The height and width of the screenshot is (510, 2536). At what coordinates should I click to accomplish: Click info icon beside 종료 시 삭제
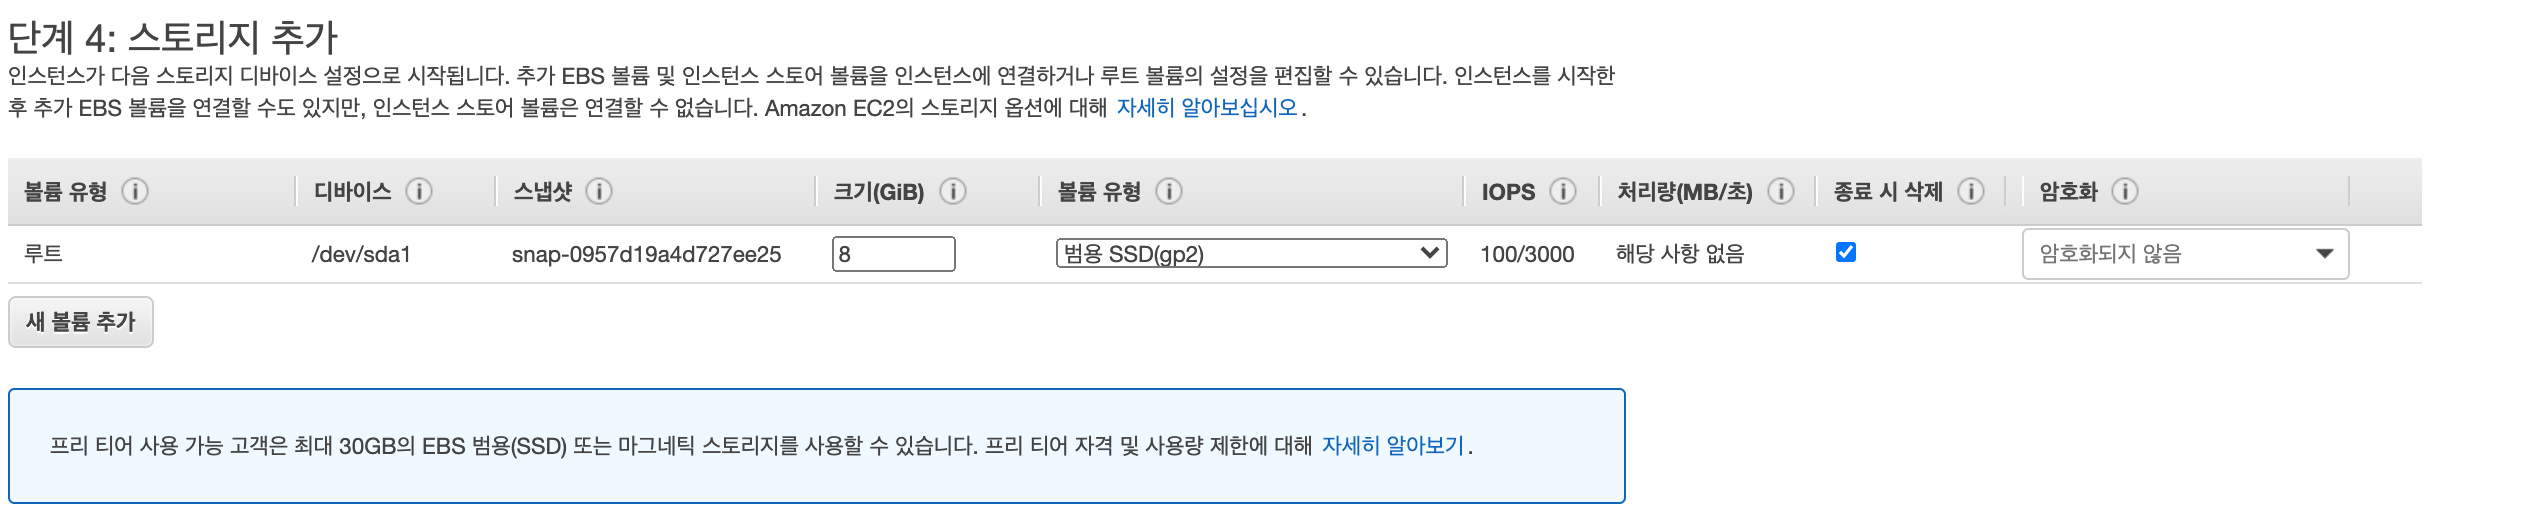coord(1971,191)
